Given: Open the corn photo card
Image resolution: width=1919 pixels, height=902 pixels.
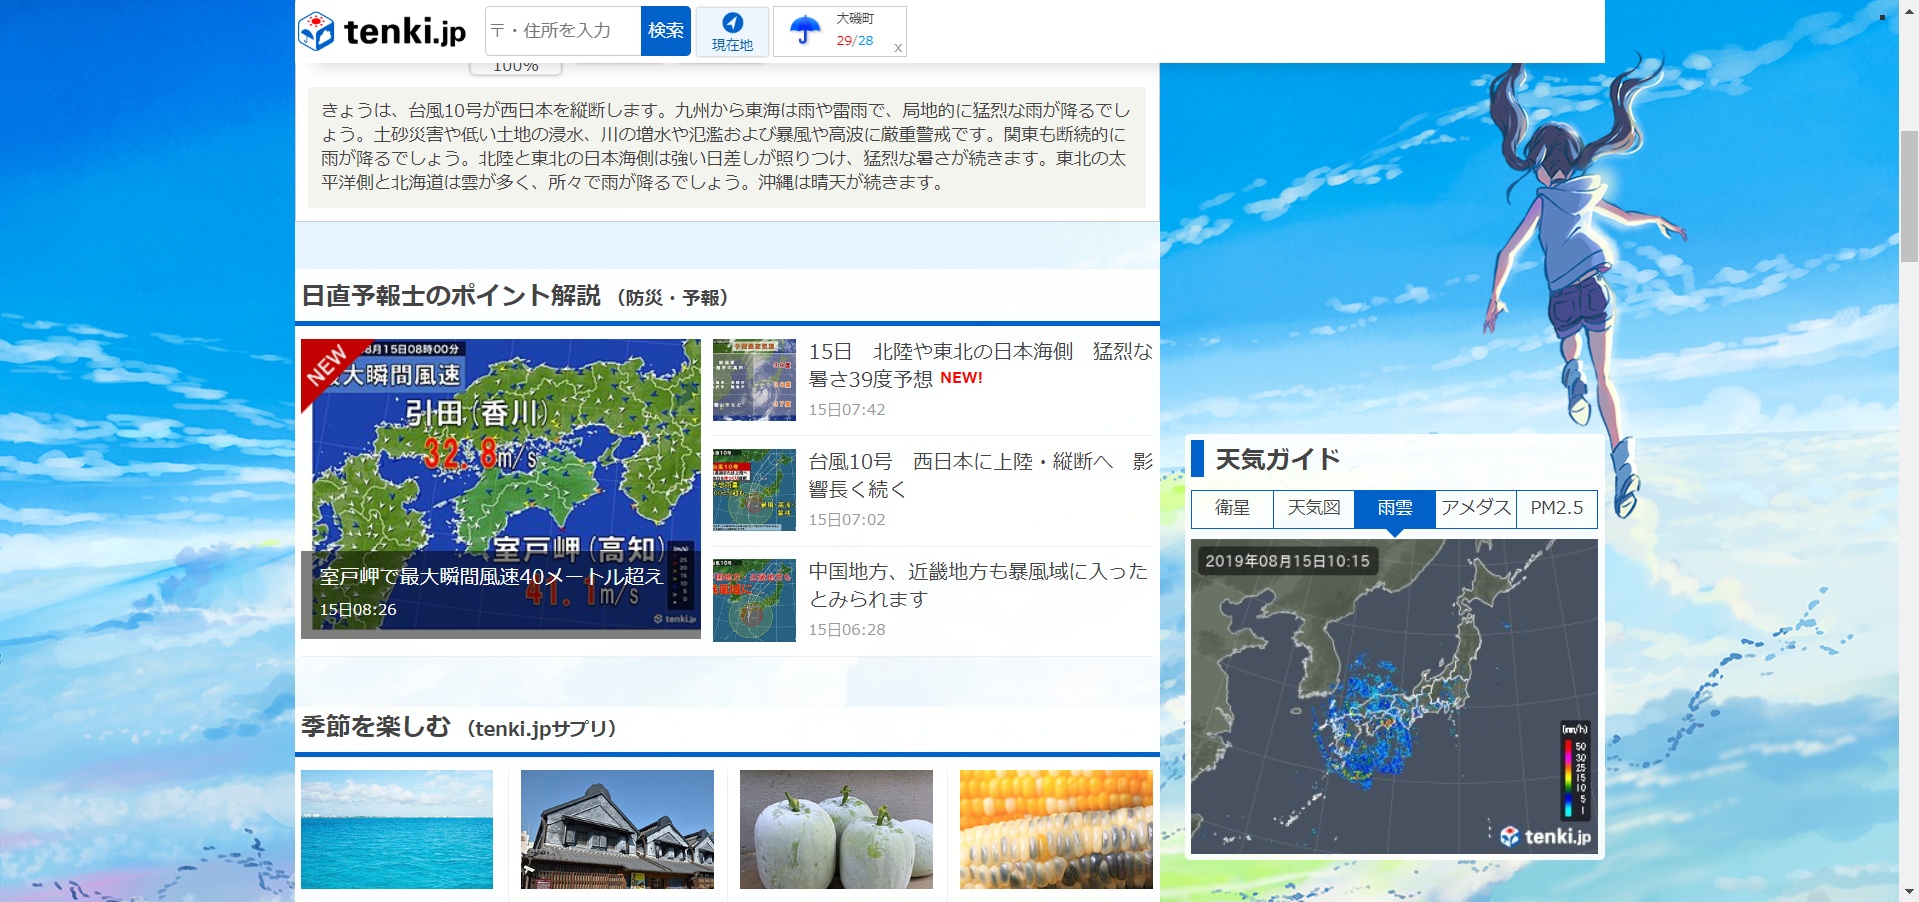Looking at the screenshot, I should pos(1056,829).
